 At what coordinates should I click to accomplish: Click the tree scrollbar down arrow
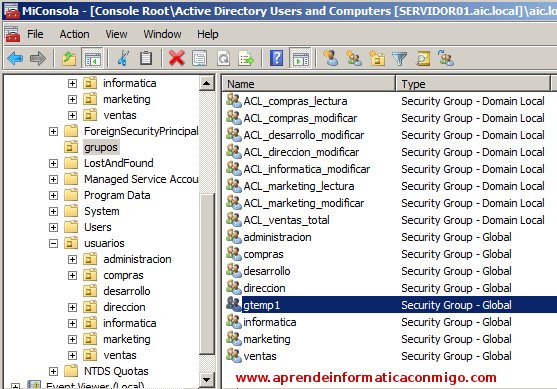206,380
